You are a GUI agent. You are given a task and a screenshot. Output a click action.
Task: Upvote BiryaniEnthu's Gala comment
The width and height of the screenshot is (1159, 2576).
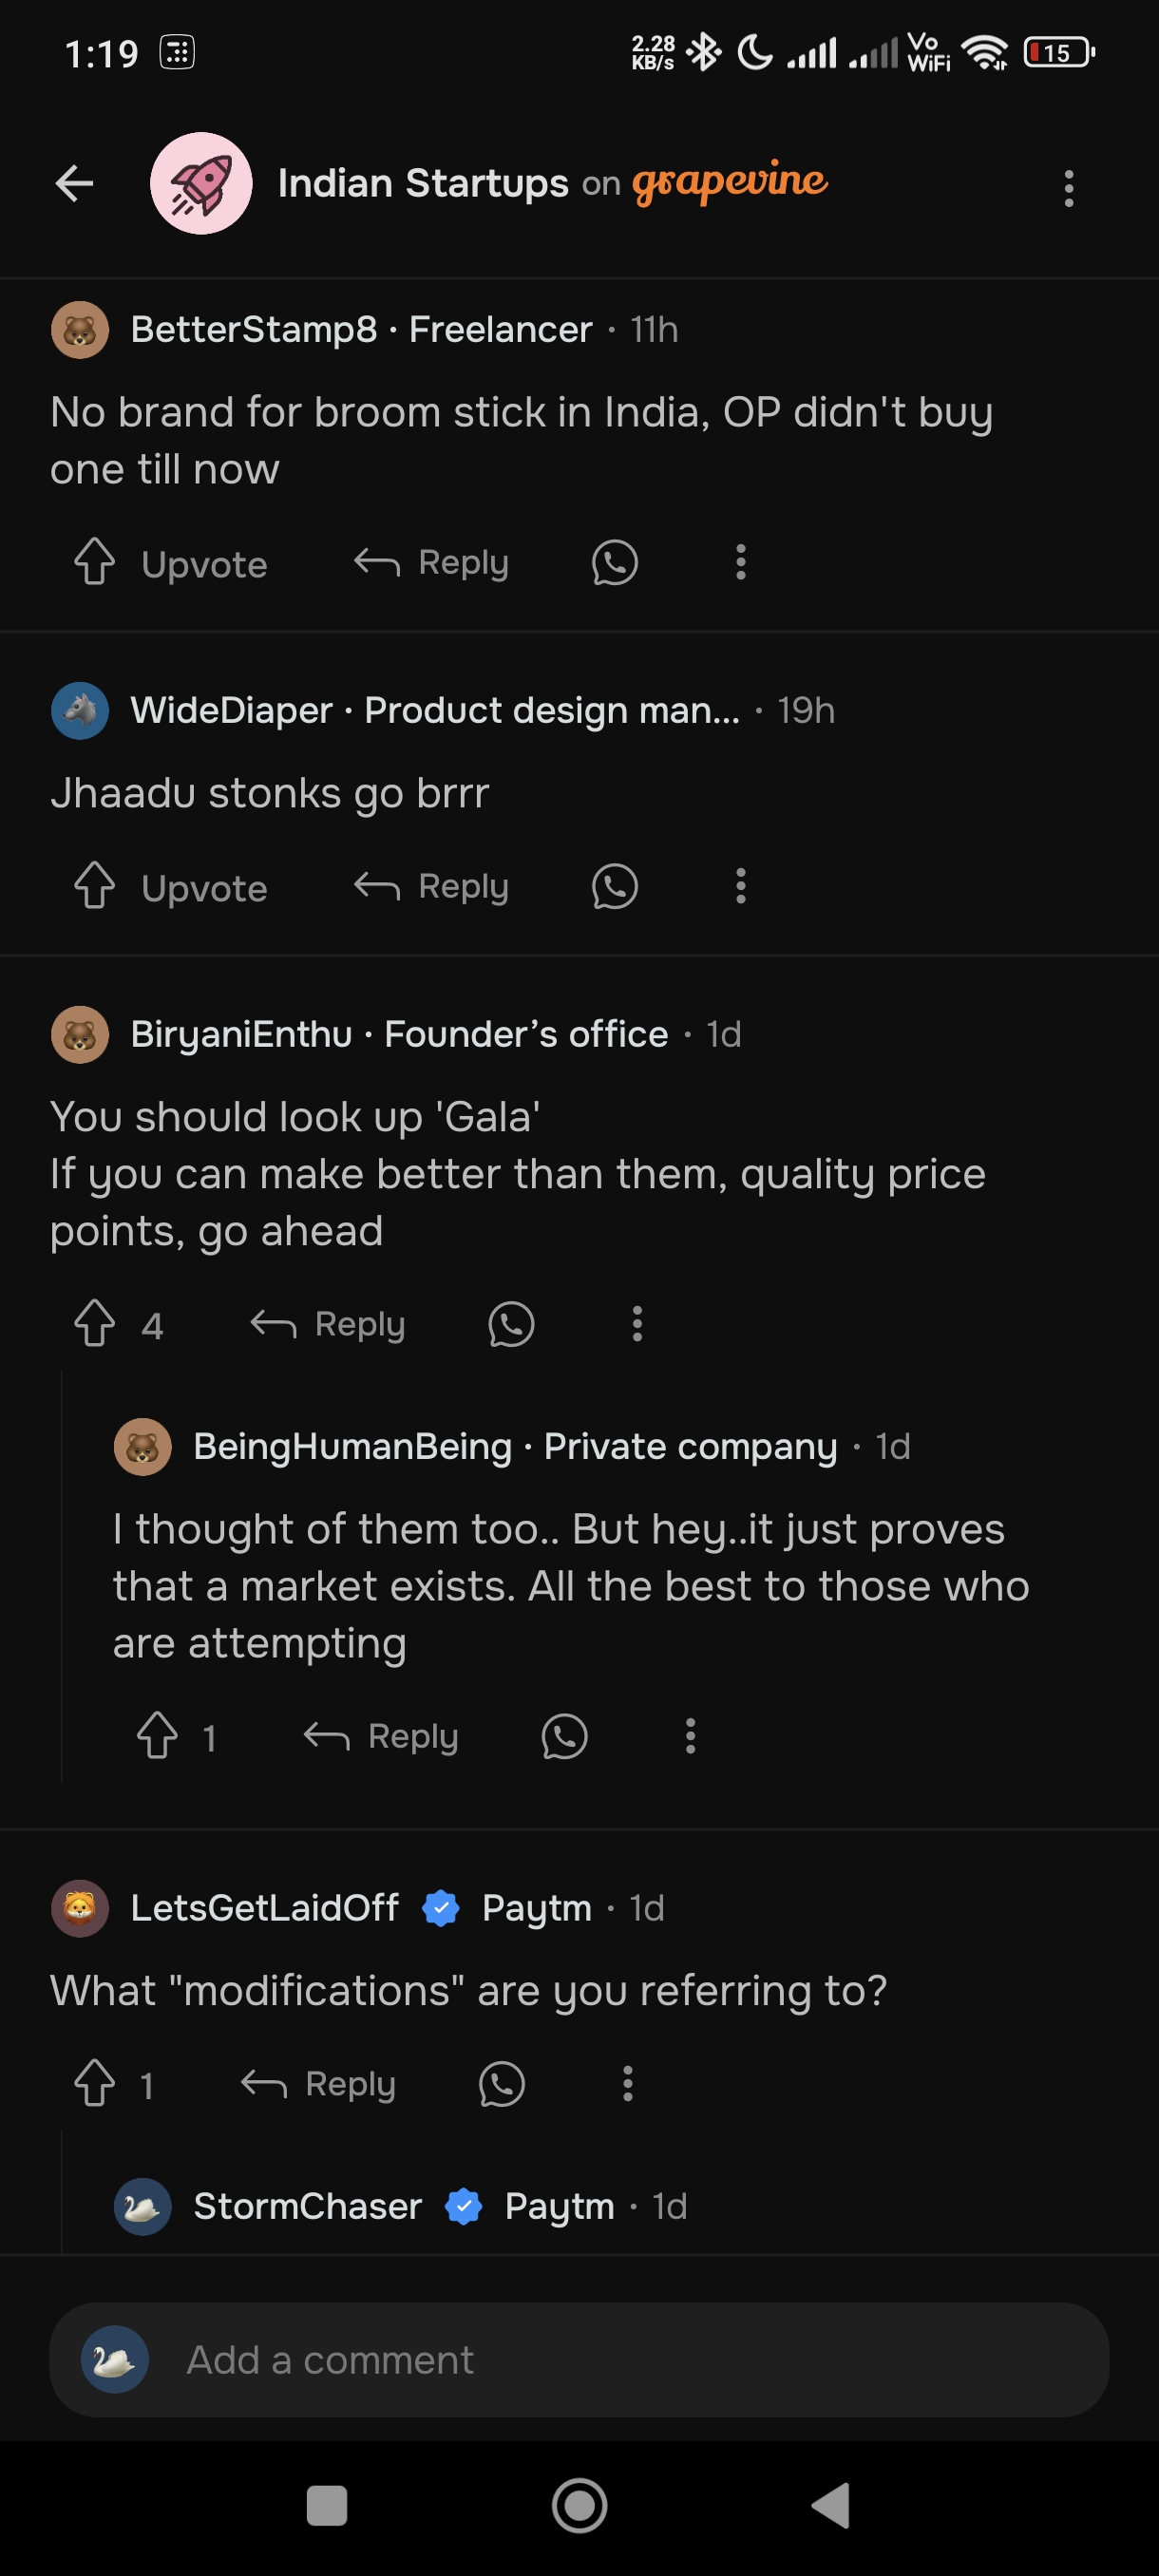pos(96,1324)
